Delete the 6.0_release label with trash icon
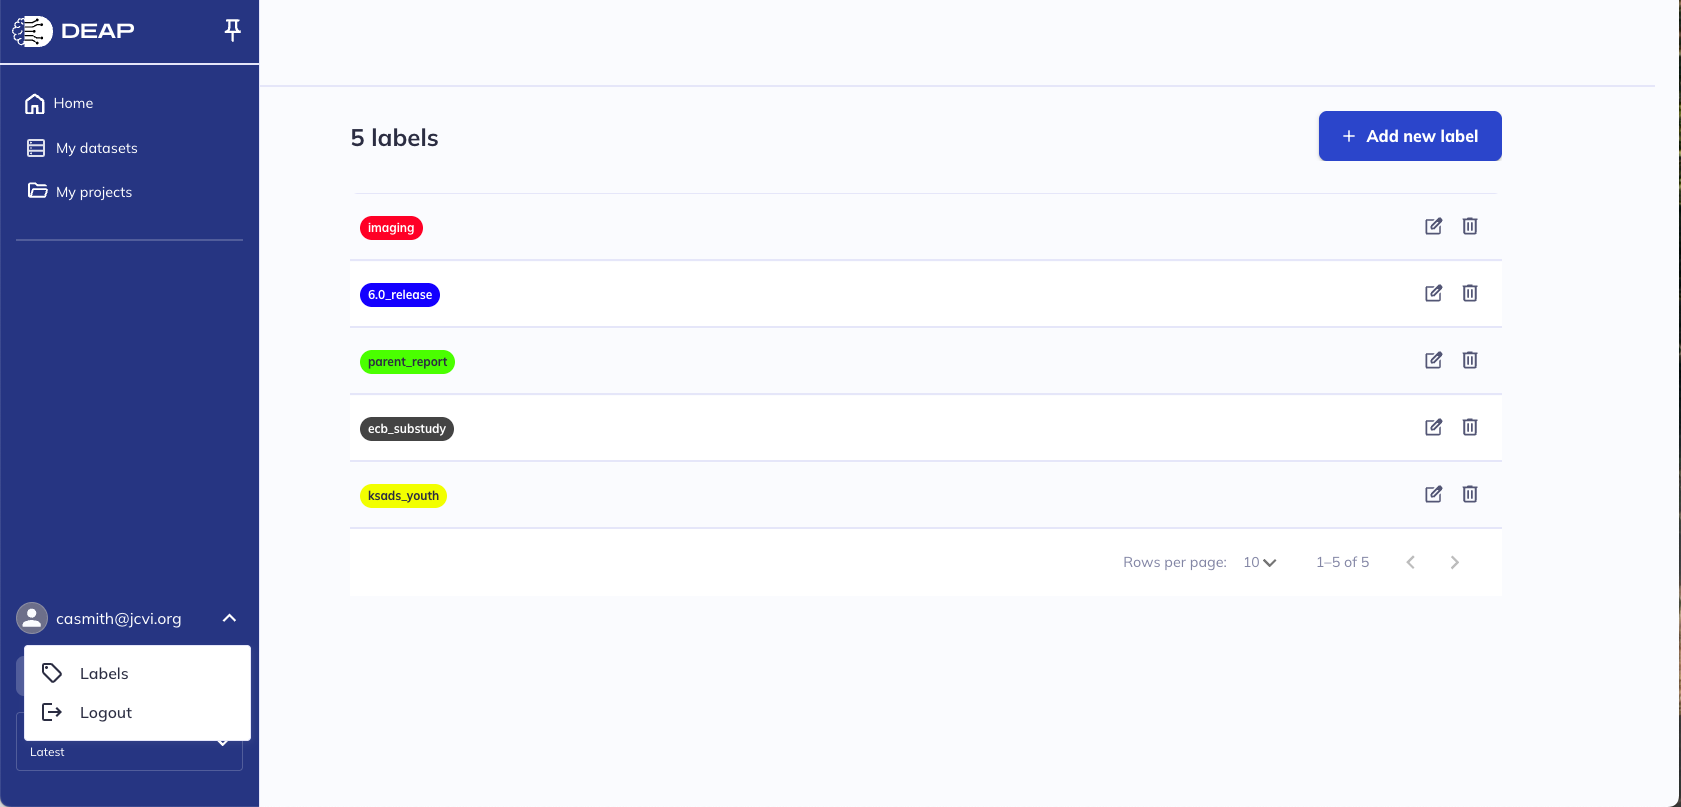The height and width of the screenshot is (807, 1681). pos(1470,293)
